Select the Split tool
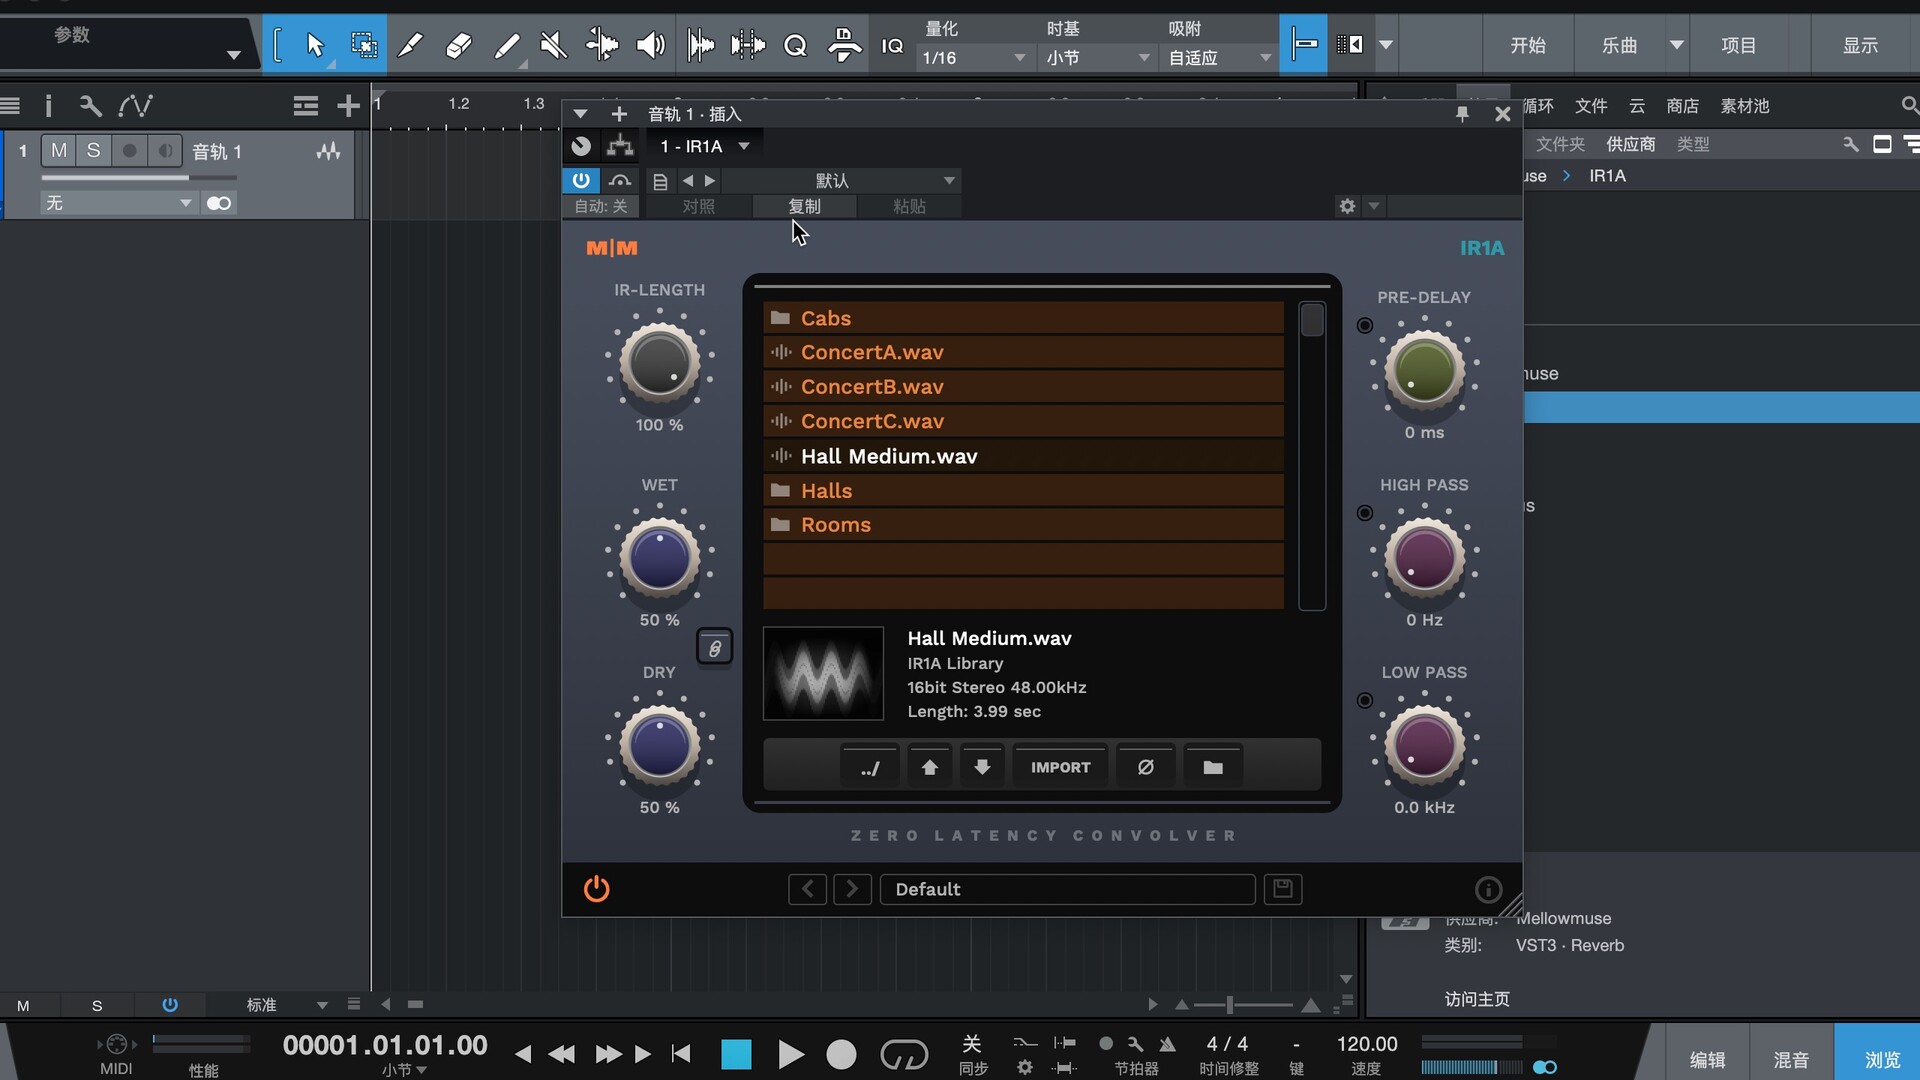1920x1080 pixels. tap(410, 45)
